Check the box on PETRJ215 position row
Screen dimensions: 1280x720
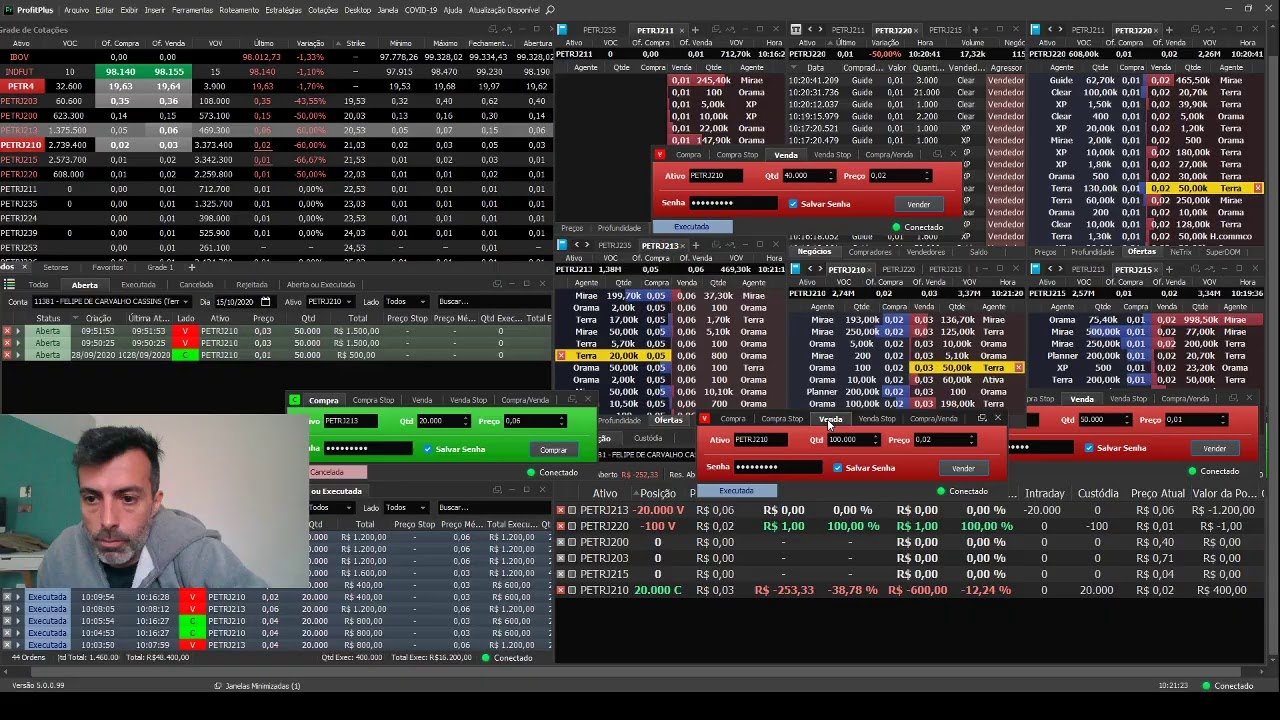click(572, 574)
